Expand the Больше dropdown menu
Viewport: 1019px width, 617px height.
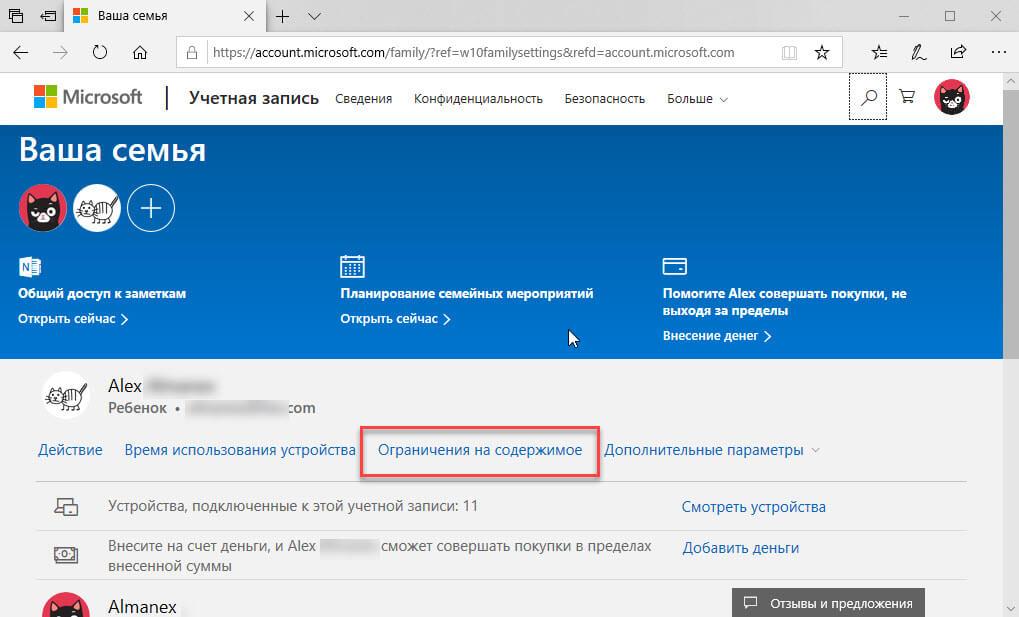coord(697,99)
